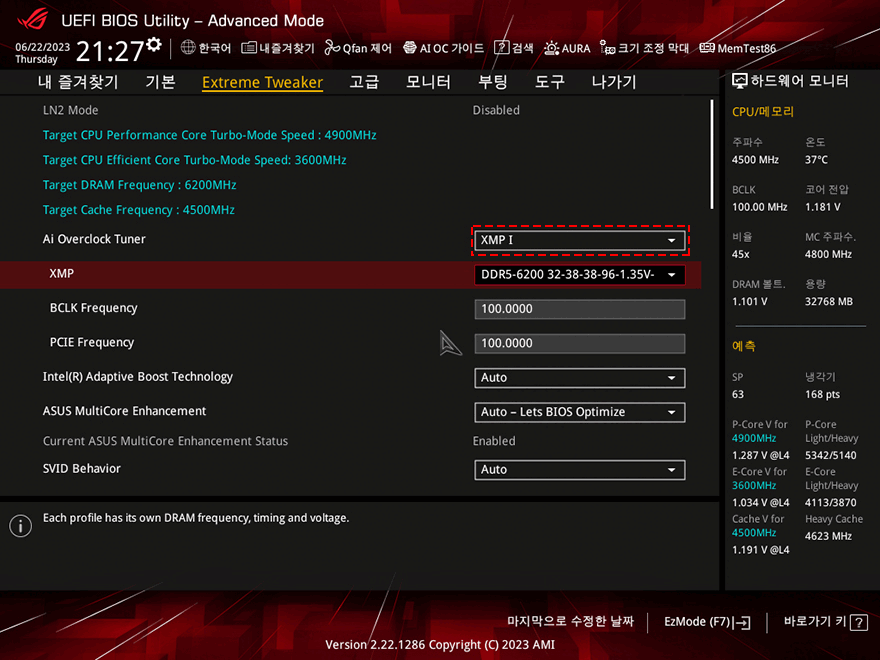Click the MultiCore Enhancement dropdown arrow
The height and width of the screenshot is (660, 880).
(x=671, y=412)
